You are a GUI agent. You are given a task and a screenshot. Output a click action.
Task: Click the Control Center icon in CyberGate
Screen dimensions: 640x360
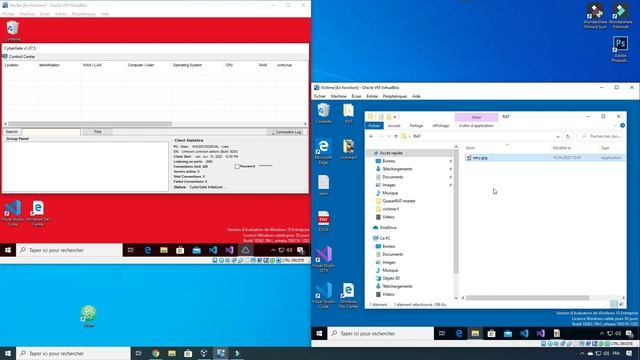[x=5, y=56]
